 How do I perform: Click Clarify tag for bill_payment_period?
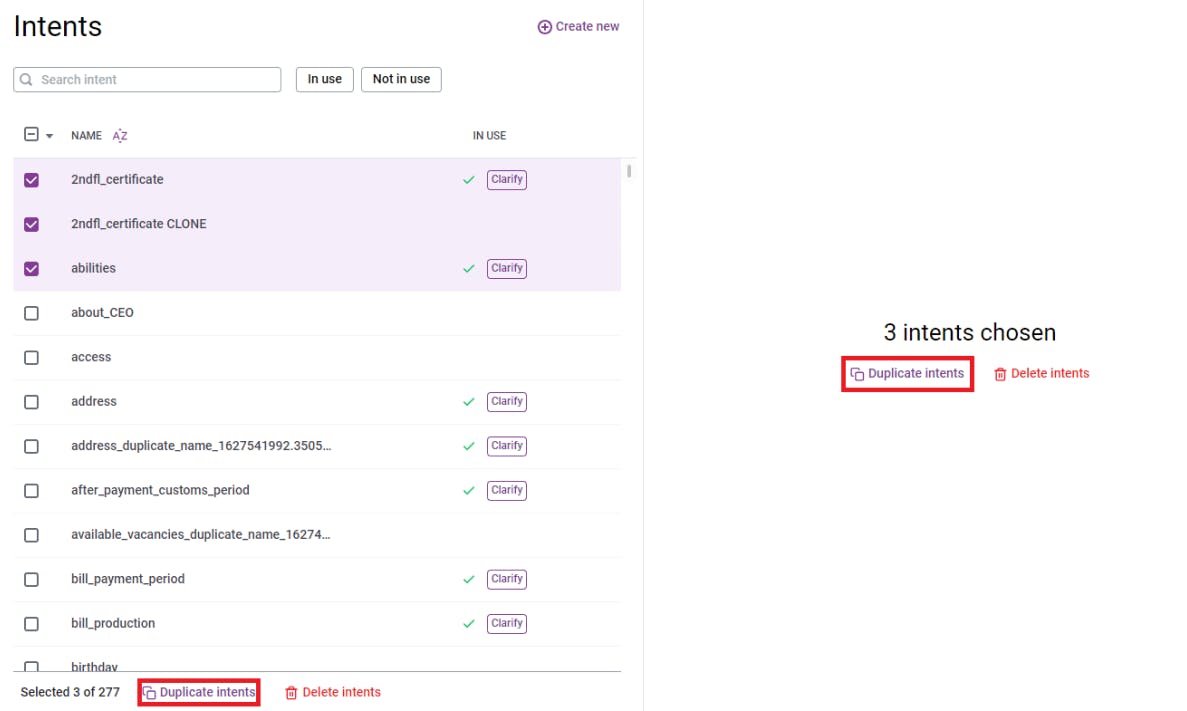coord(506,578)
